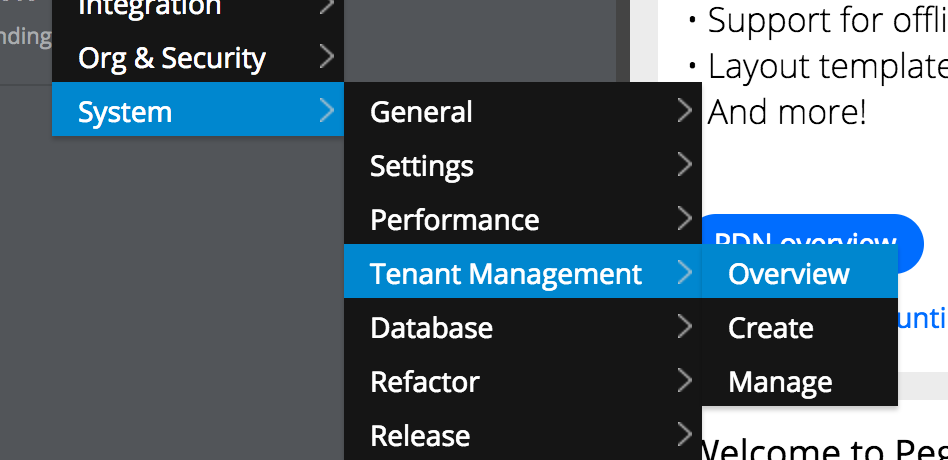The height and width of the screenshot is (460, 948).
Task: Expand the General submenu
Action: pos(523,109)
